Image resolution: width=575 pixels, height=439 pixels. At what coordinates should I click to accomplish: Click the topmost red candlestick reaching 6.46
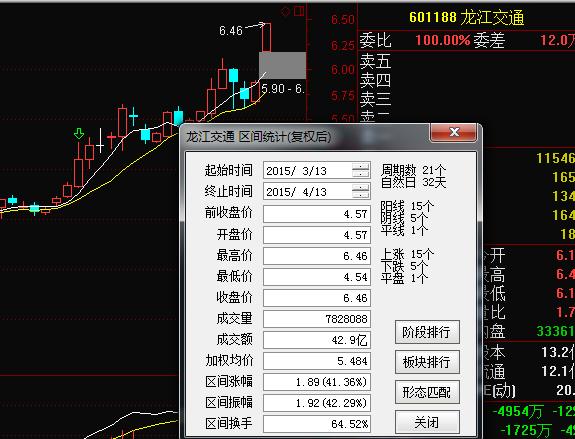point(267,37)
